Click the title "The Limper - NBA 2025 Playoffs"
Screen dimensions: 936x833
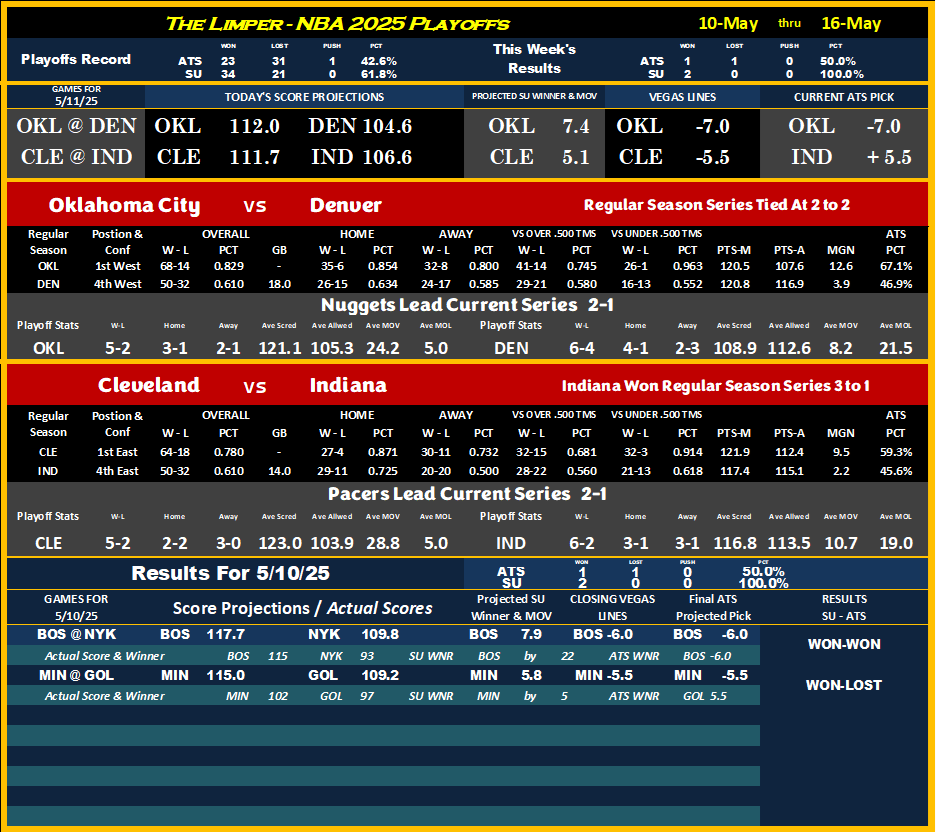[x=337, y=24]
